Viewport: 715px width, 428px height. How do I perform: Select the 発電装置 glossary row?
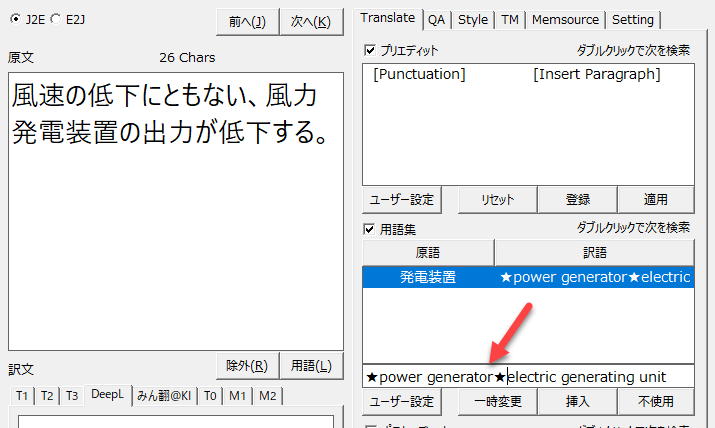[x=527, y=277]
